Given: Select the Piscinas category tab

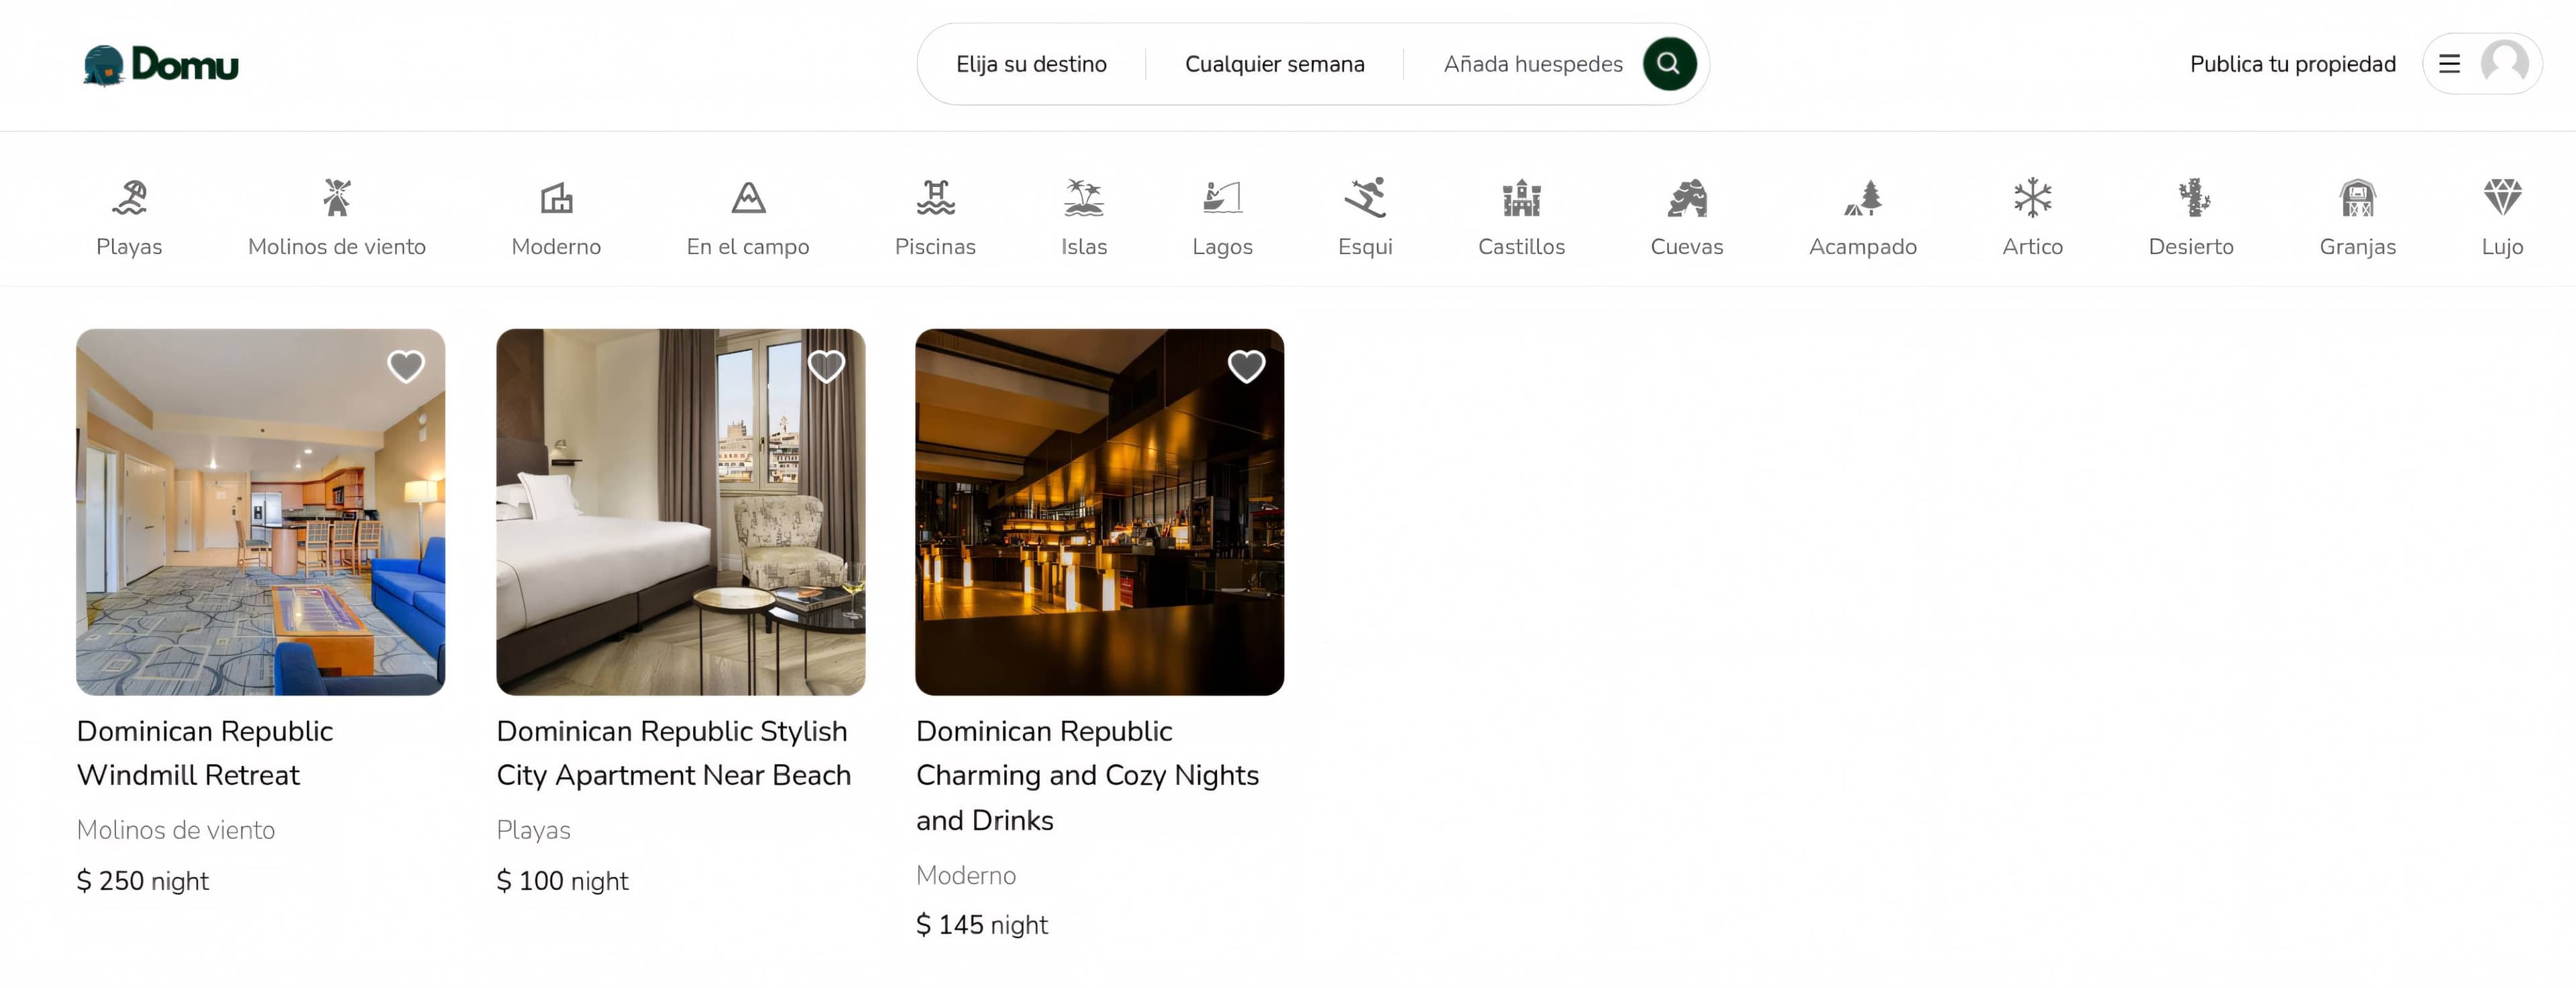Looking at the screenshot, I should tap(935, 218).
